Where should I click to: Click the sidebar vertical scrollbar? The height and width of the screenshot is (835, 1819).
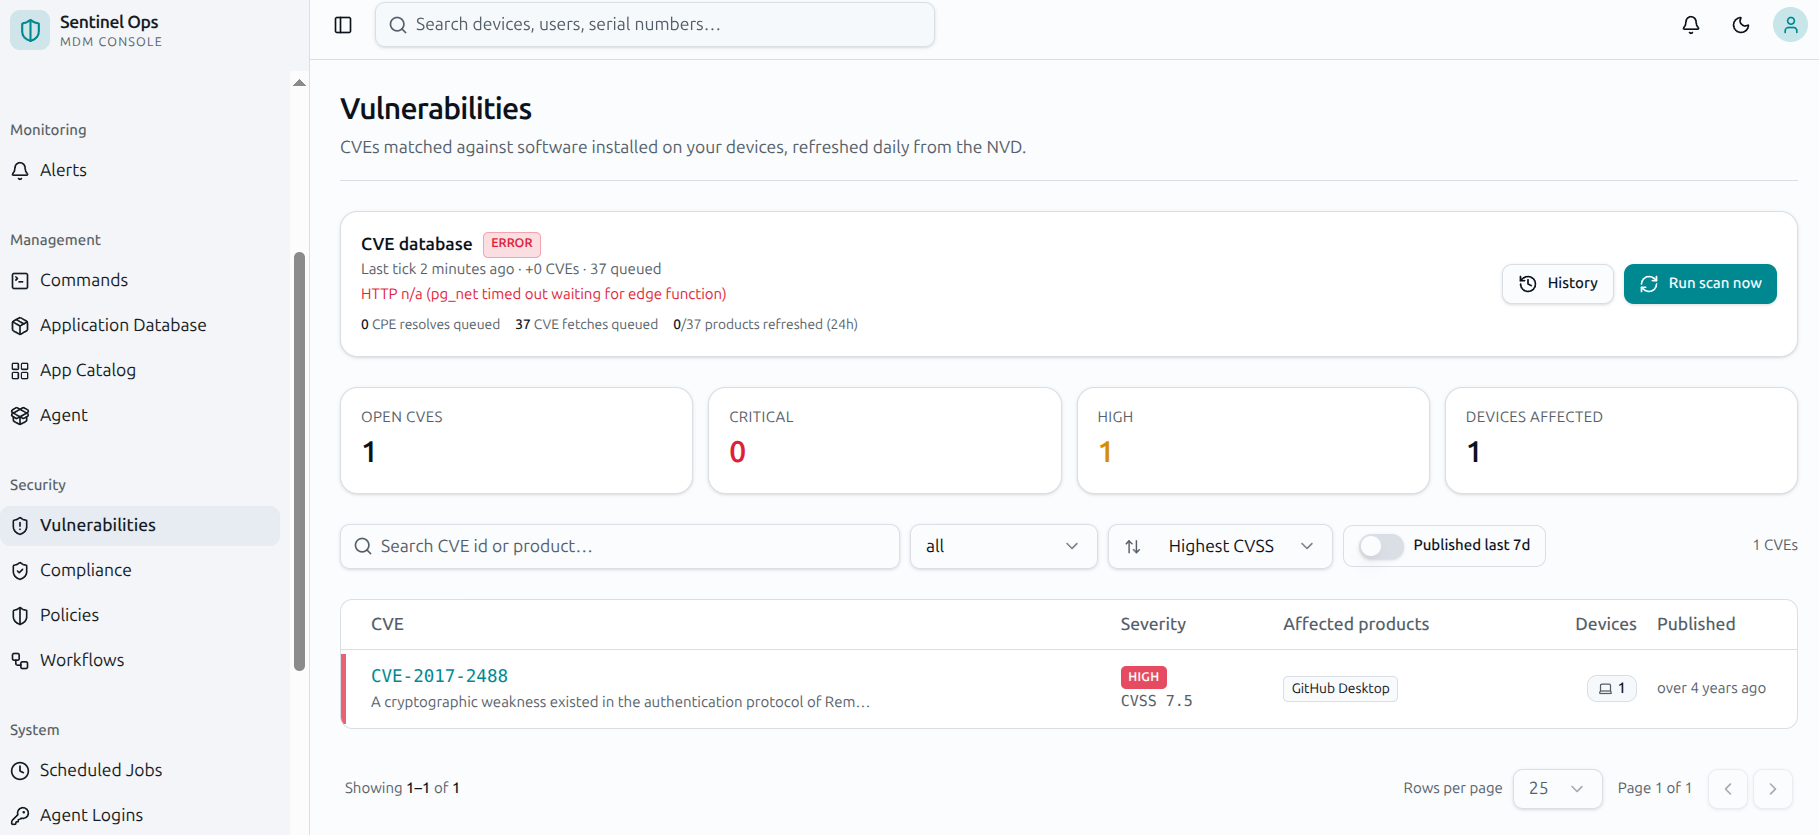[x=299, y=461]
